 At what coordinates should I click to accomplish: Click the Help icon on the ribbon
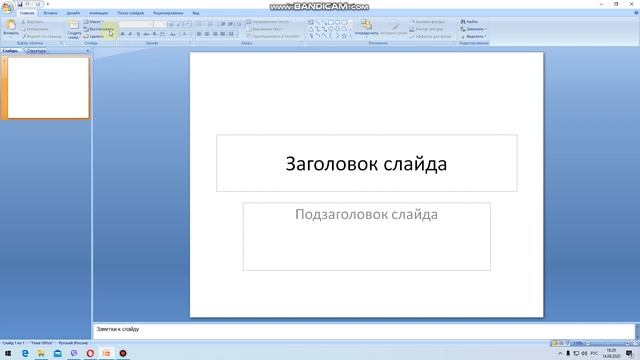click(636, 13)
